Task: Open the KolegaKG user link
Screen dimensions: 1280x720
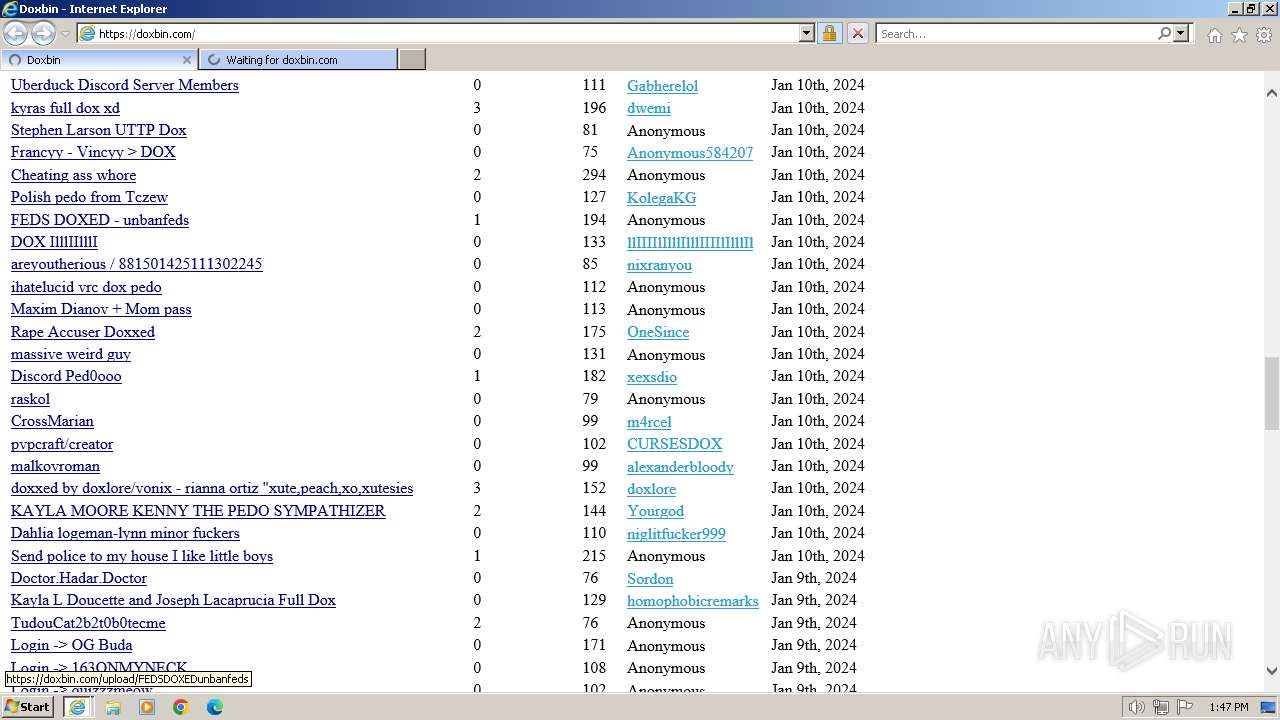Action: click(661, 198)
